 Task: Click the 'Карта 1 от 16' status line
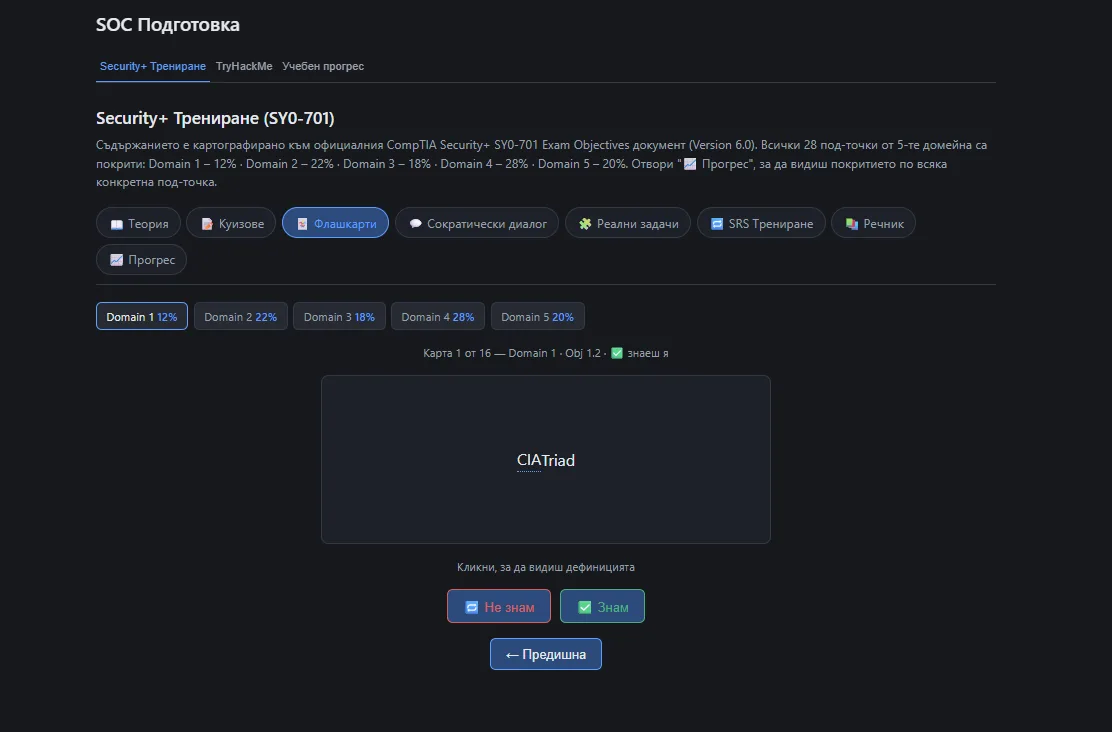pyautogui.click(x=545, y=353)
